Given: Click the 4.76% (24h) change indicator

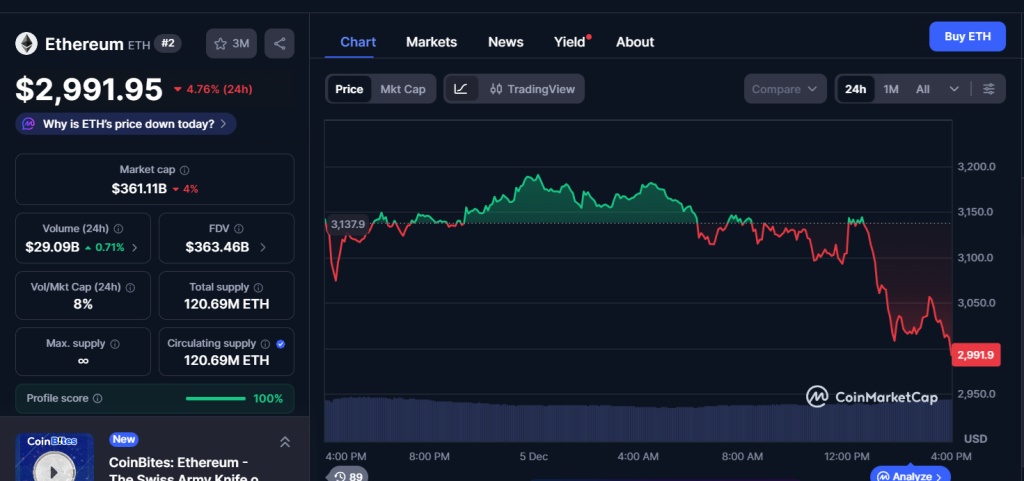Looking at the screenshot, I should click(x=213, y=89).
